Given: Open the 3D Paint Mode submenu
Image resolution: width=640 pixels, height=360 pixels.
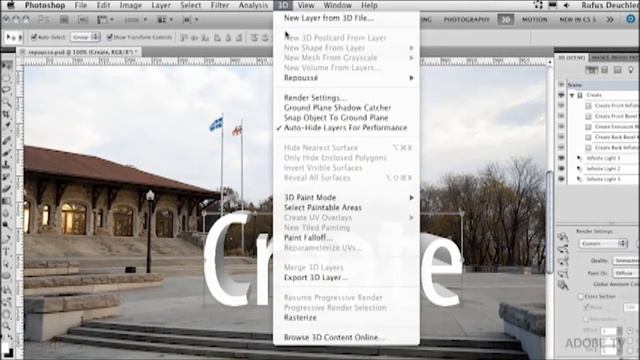Looking at the screenshot, I should tap(346, 198).
